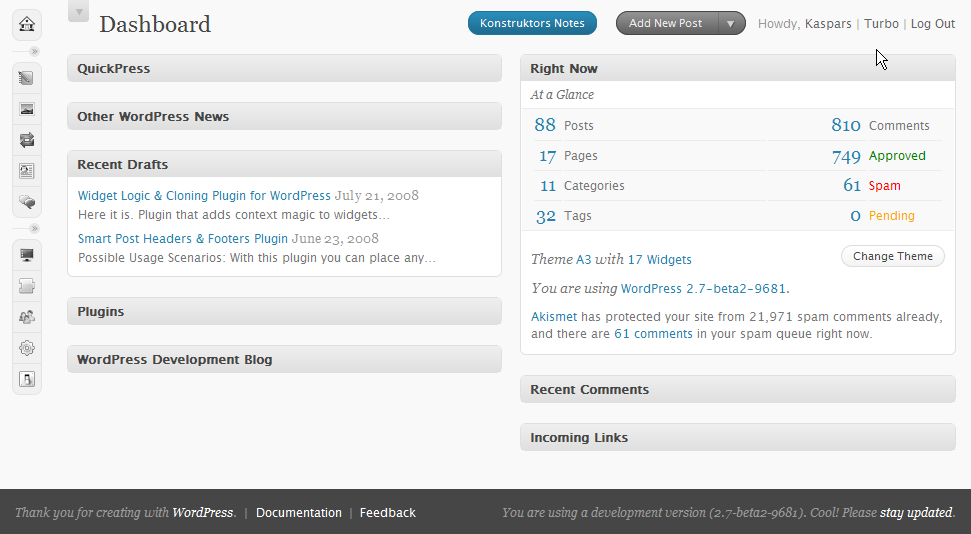Click the Dashboard home icon in sidebar

[27, 24]
